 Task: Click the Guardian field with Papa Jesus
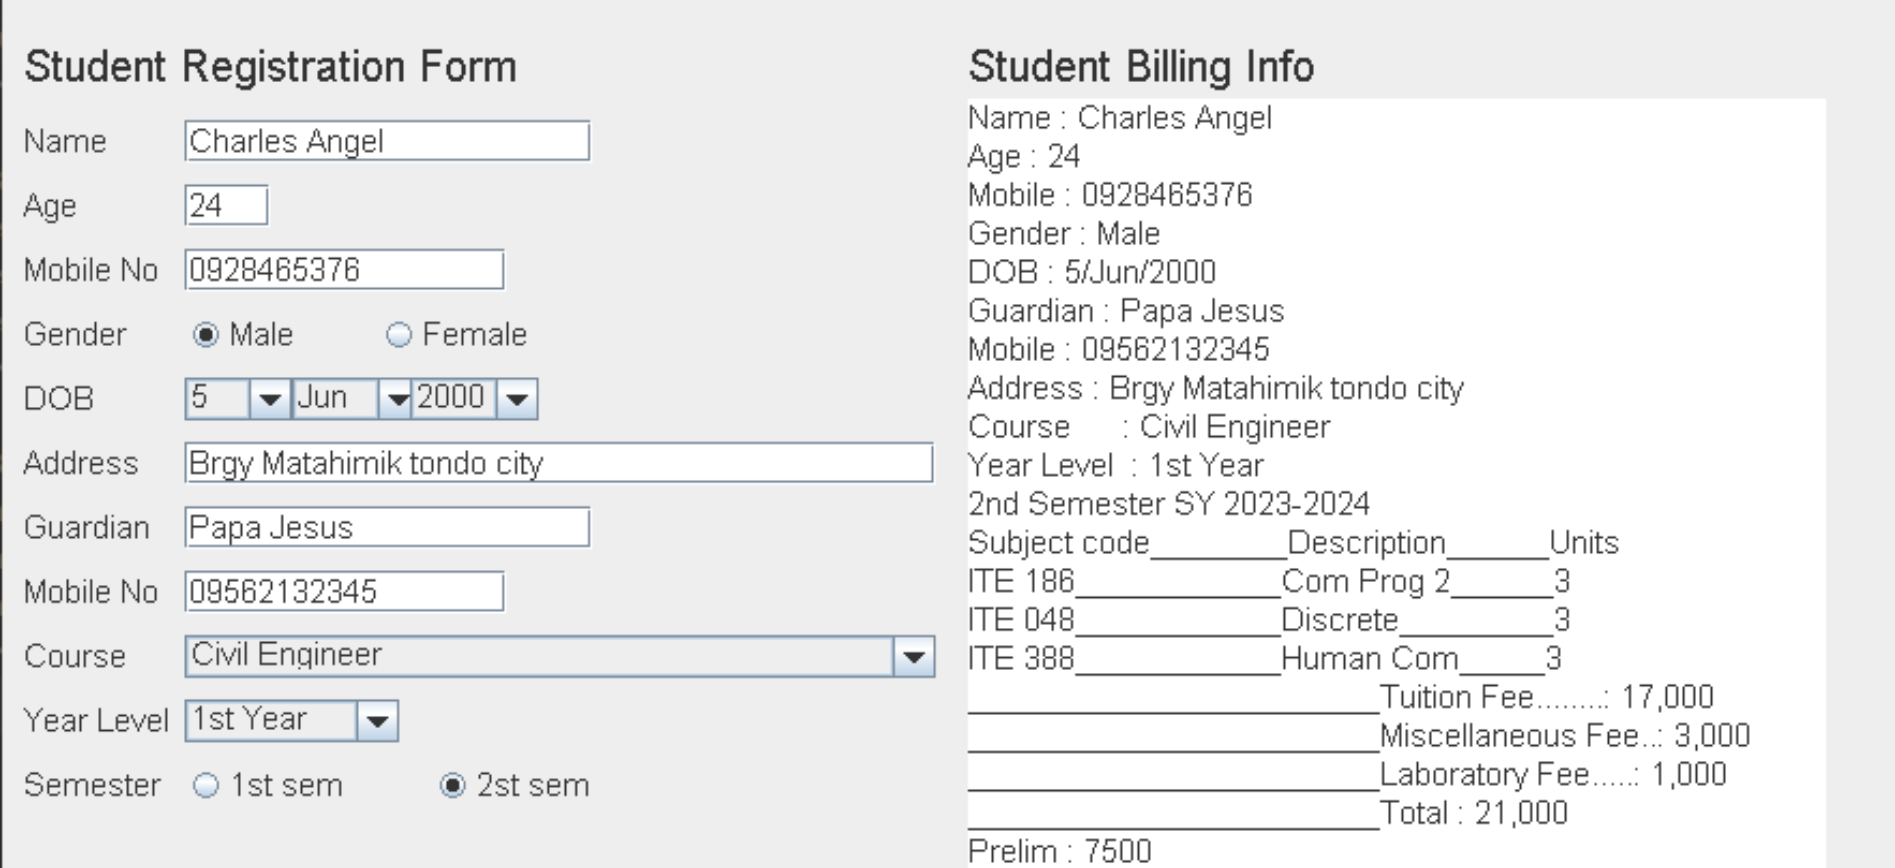pyautogui.click(x=387, y=527)
